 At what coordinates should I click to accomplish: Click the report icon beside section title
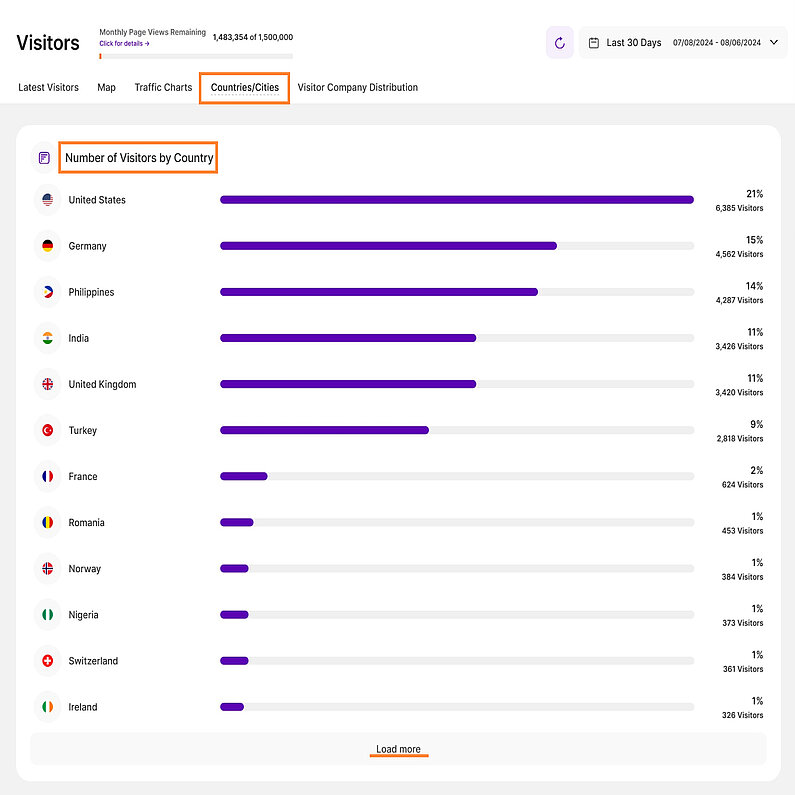[44, 158]
